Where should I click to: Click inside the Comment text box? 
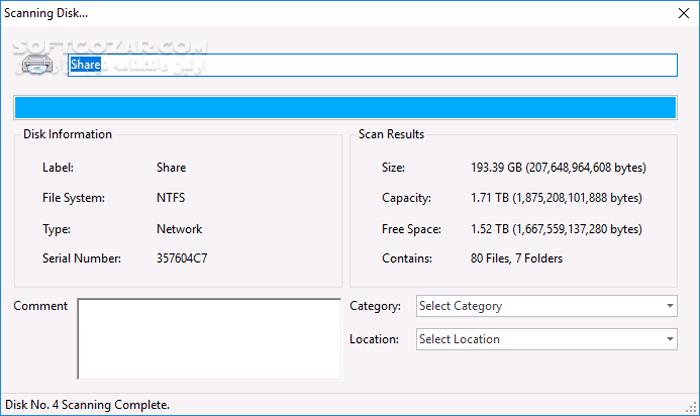point(209,339)
